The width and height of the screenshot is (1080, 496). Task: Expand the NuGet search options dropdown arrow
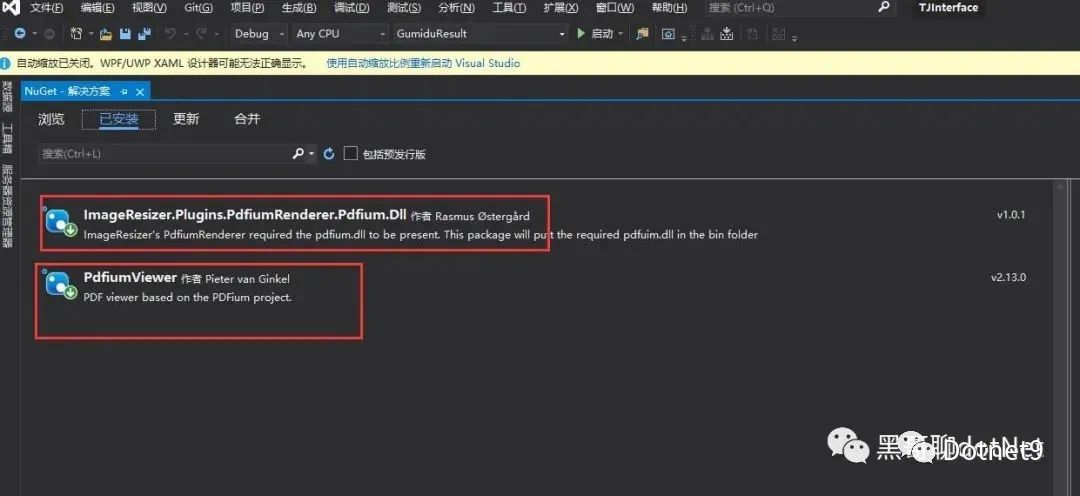[x=311, y=154]
